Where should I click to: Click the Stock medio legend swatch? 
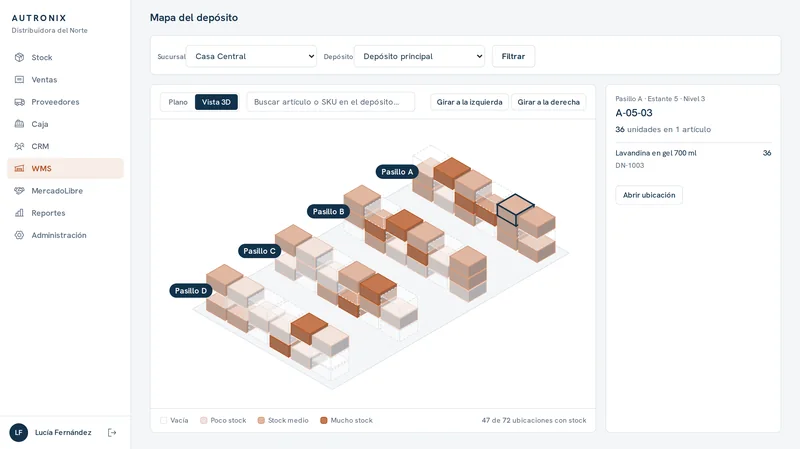click(261, 420)
